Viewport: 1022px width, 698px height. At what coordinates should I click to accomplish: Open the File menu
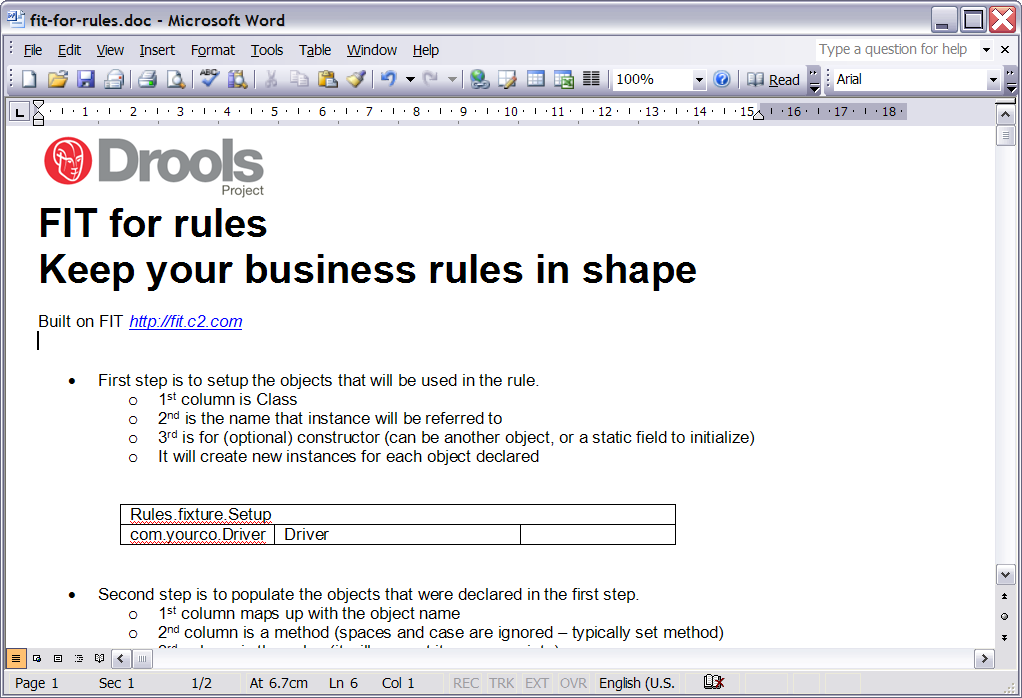coord(33,50)
